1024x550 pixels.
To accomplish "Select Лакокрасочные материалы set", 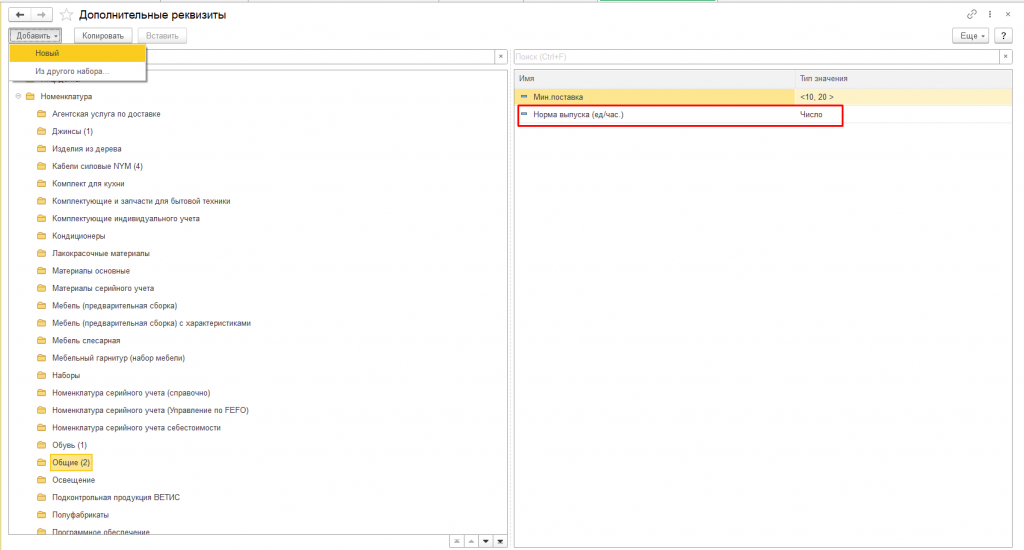I will click(101, 253).
